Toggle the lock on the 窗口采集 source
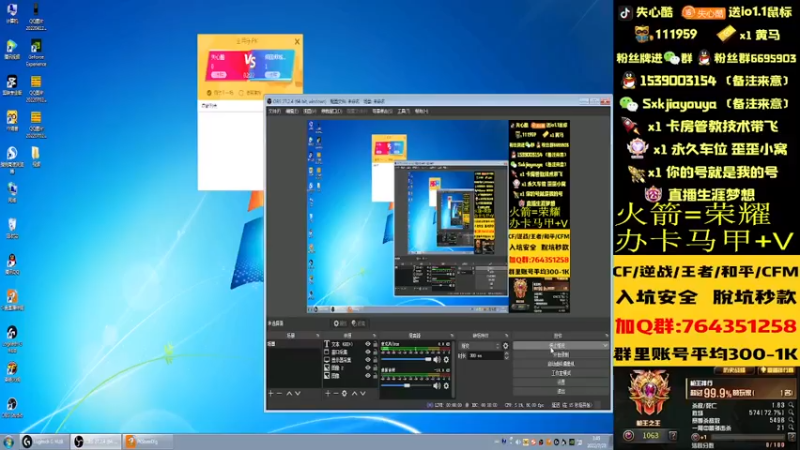 pos(375,352)
